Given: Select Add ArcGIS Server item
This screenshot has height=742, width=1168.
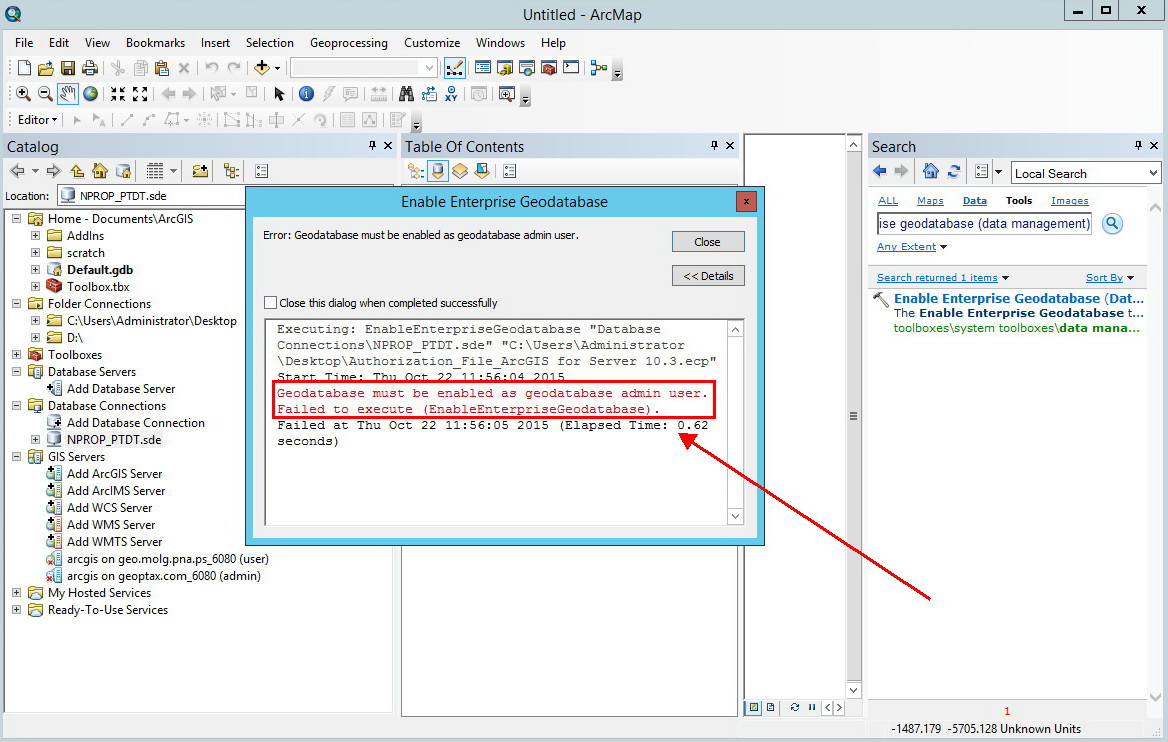Looking at the screenshot, I should (x=114, y=474).
